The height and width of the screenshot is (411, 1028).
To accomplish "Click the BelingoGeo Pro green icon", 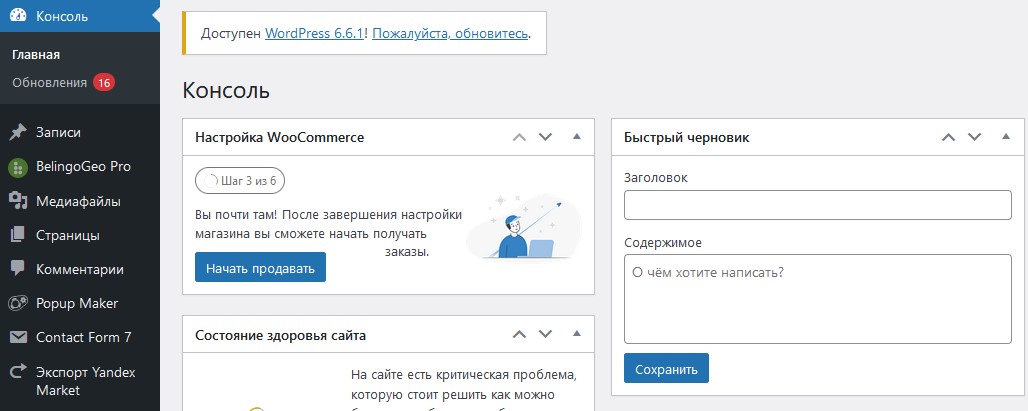I will 18,167.
